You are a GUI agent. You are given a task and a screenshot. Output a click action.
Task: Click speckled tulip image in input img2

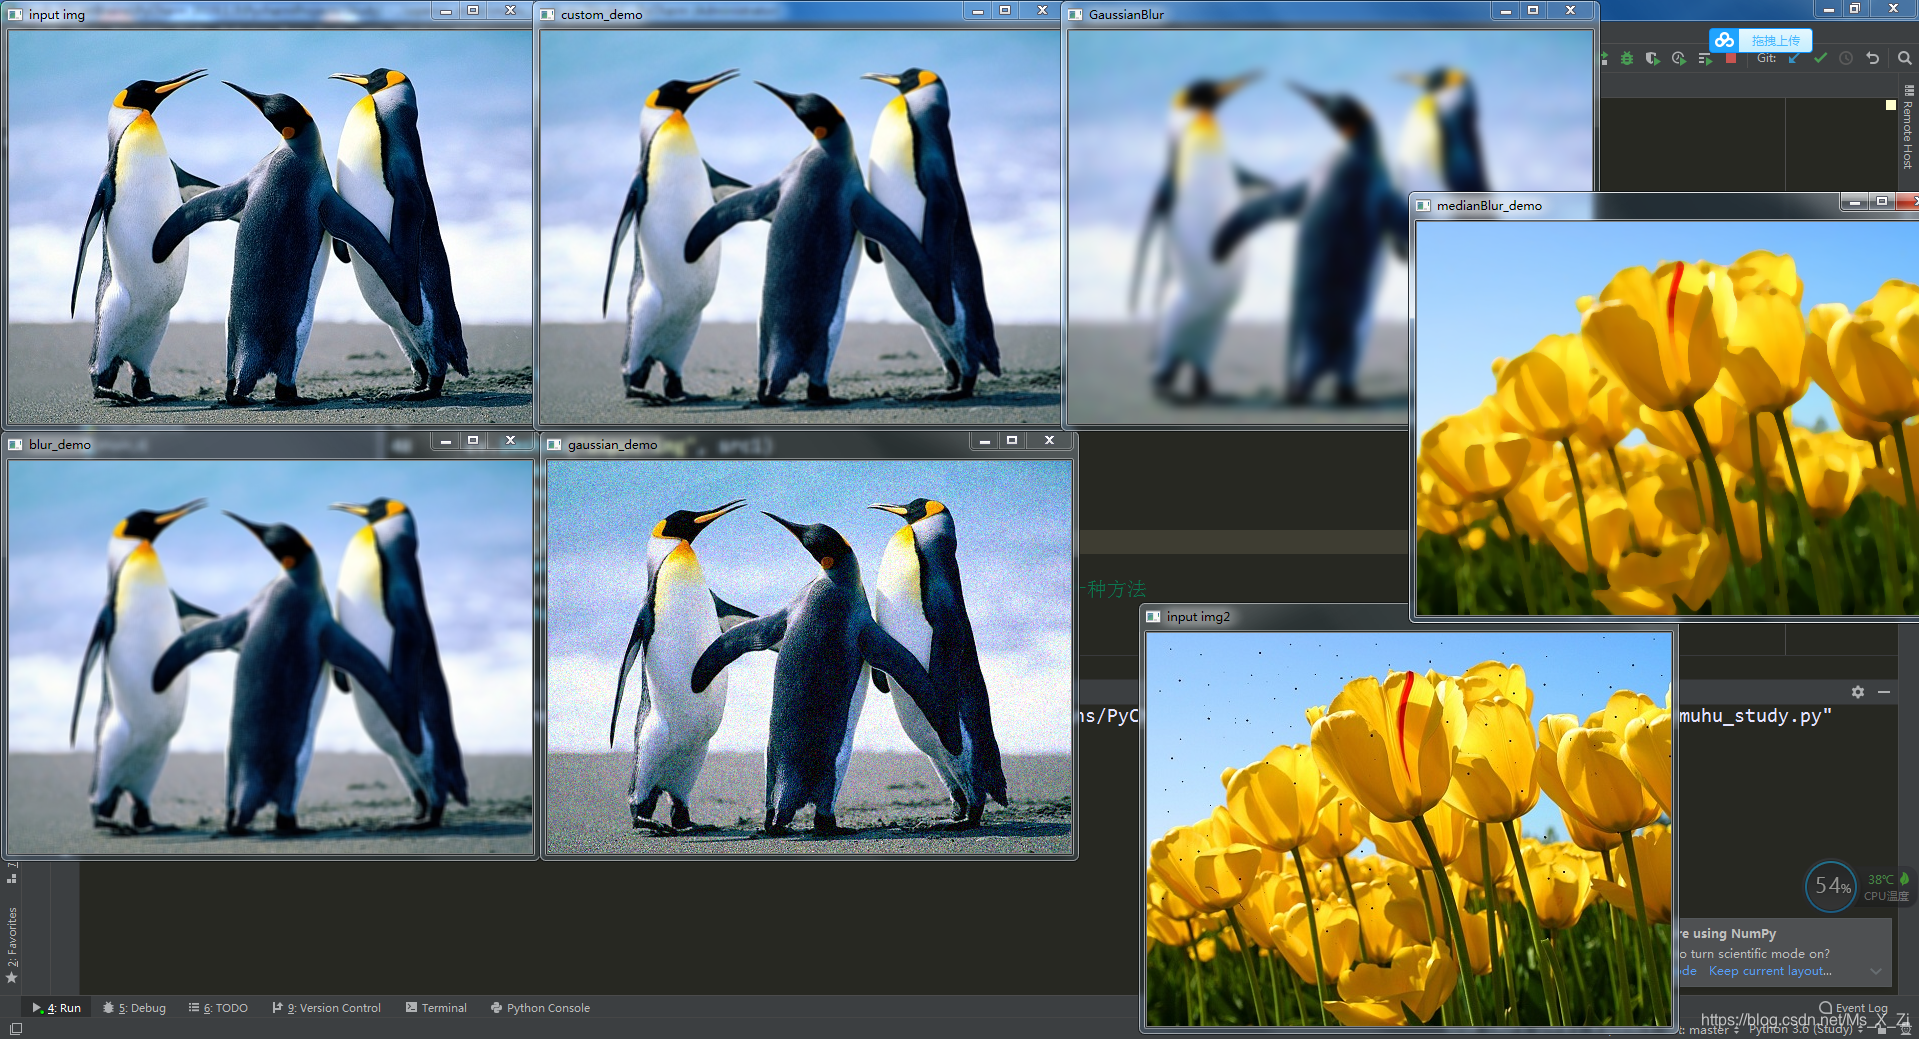(1409, 829)
